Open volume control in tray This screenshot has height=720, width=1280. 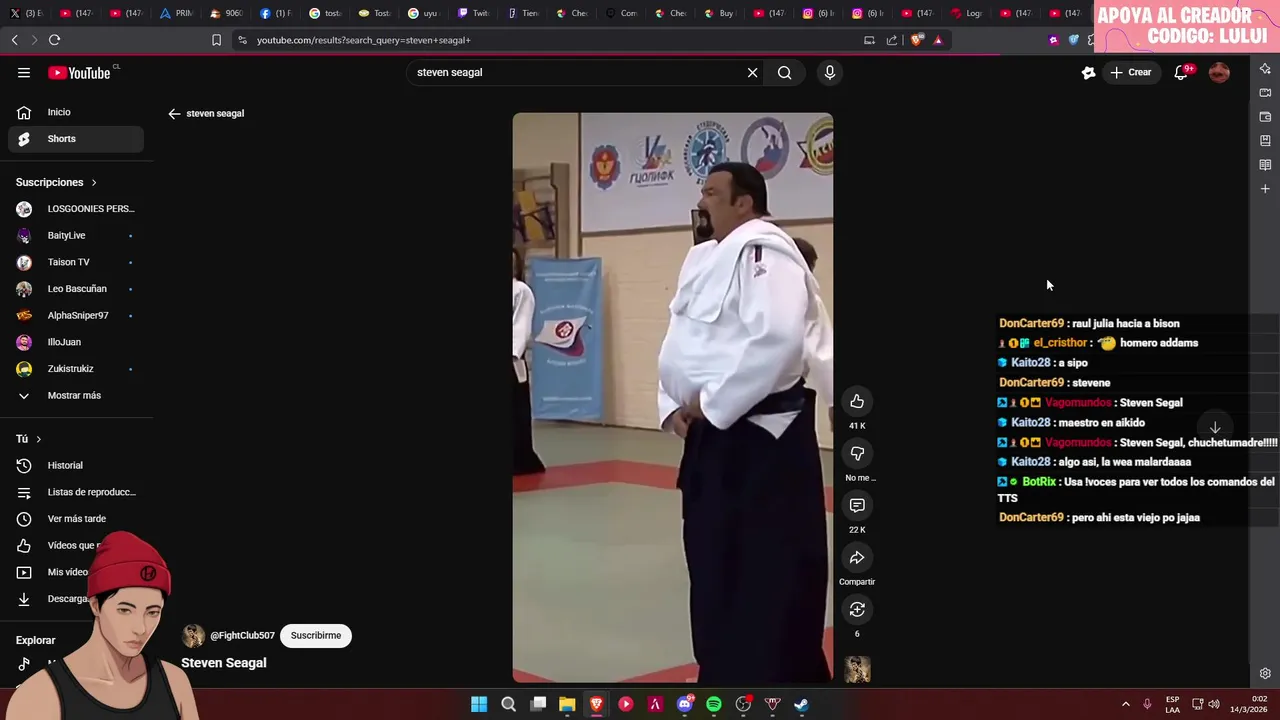click(x=1214, y=704)
